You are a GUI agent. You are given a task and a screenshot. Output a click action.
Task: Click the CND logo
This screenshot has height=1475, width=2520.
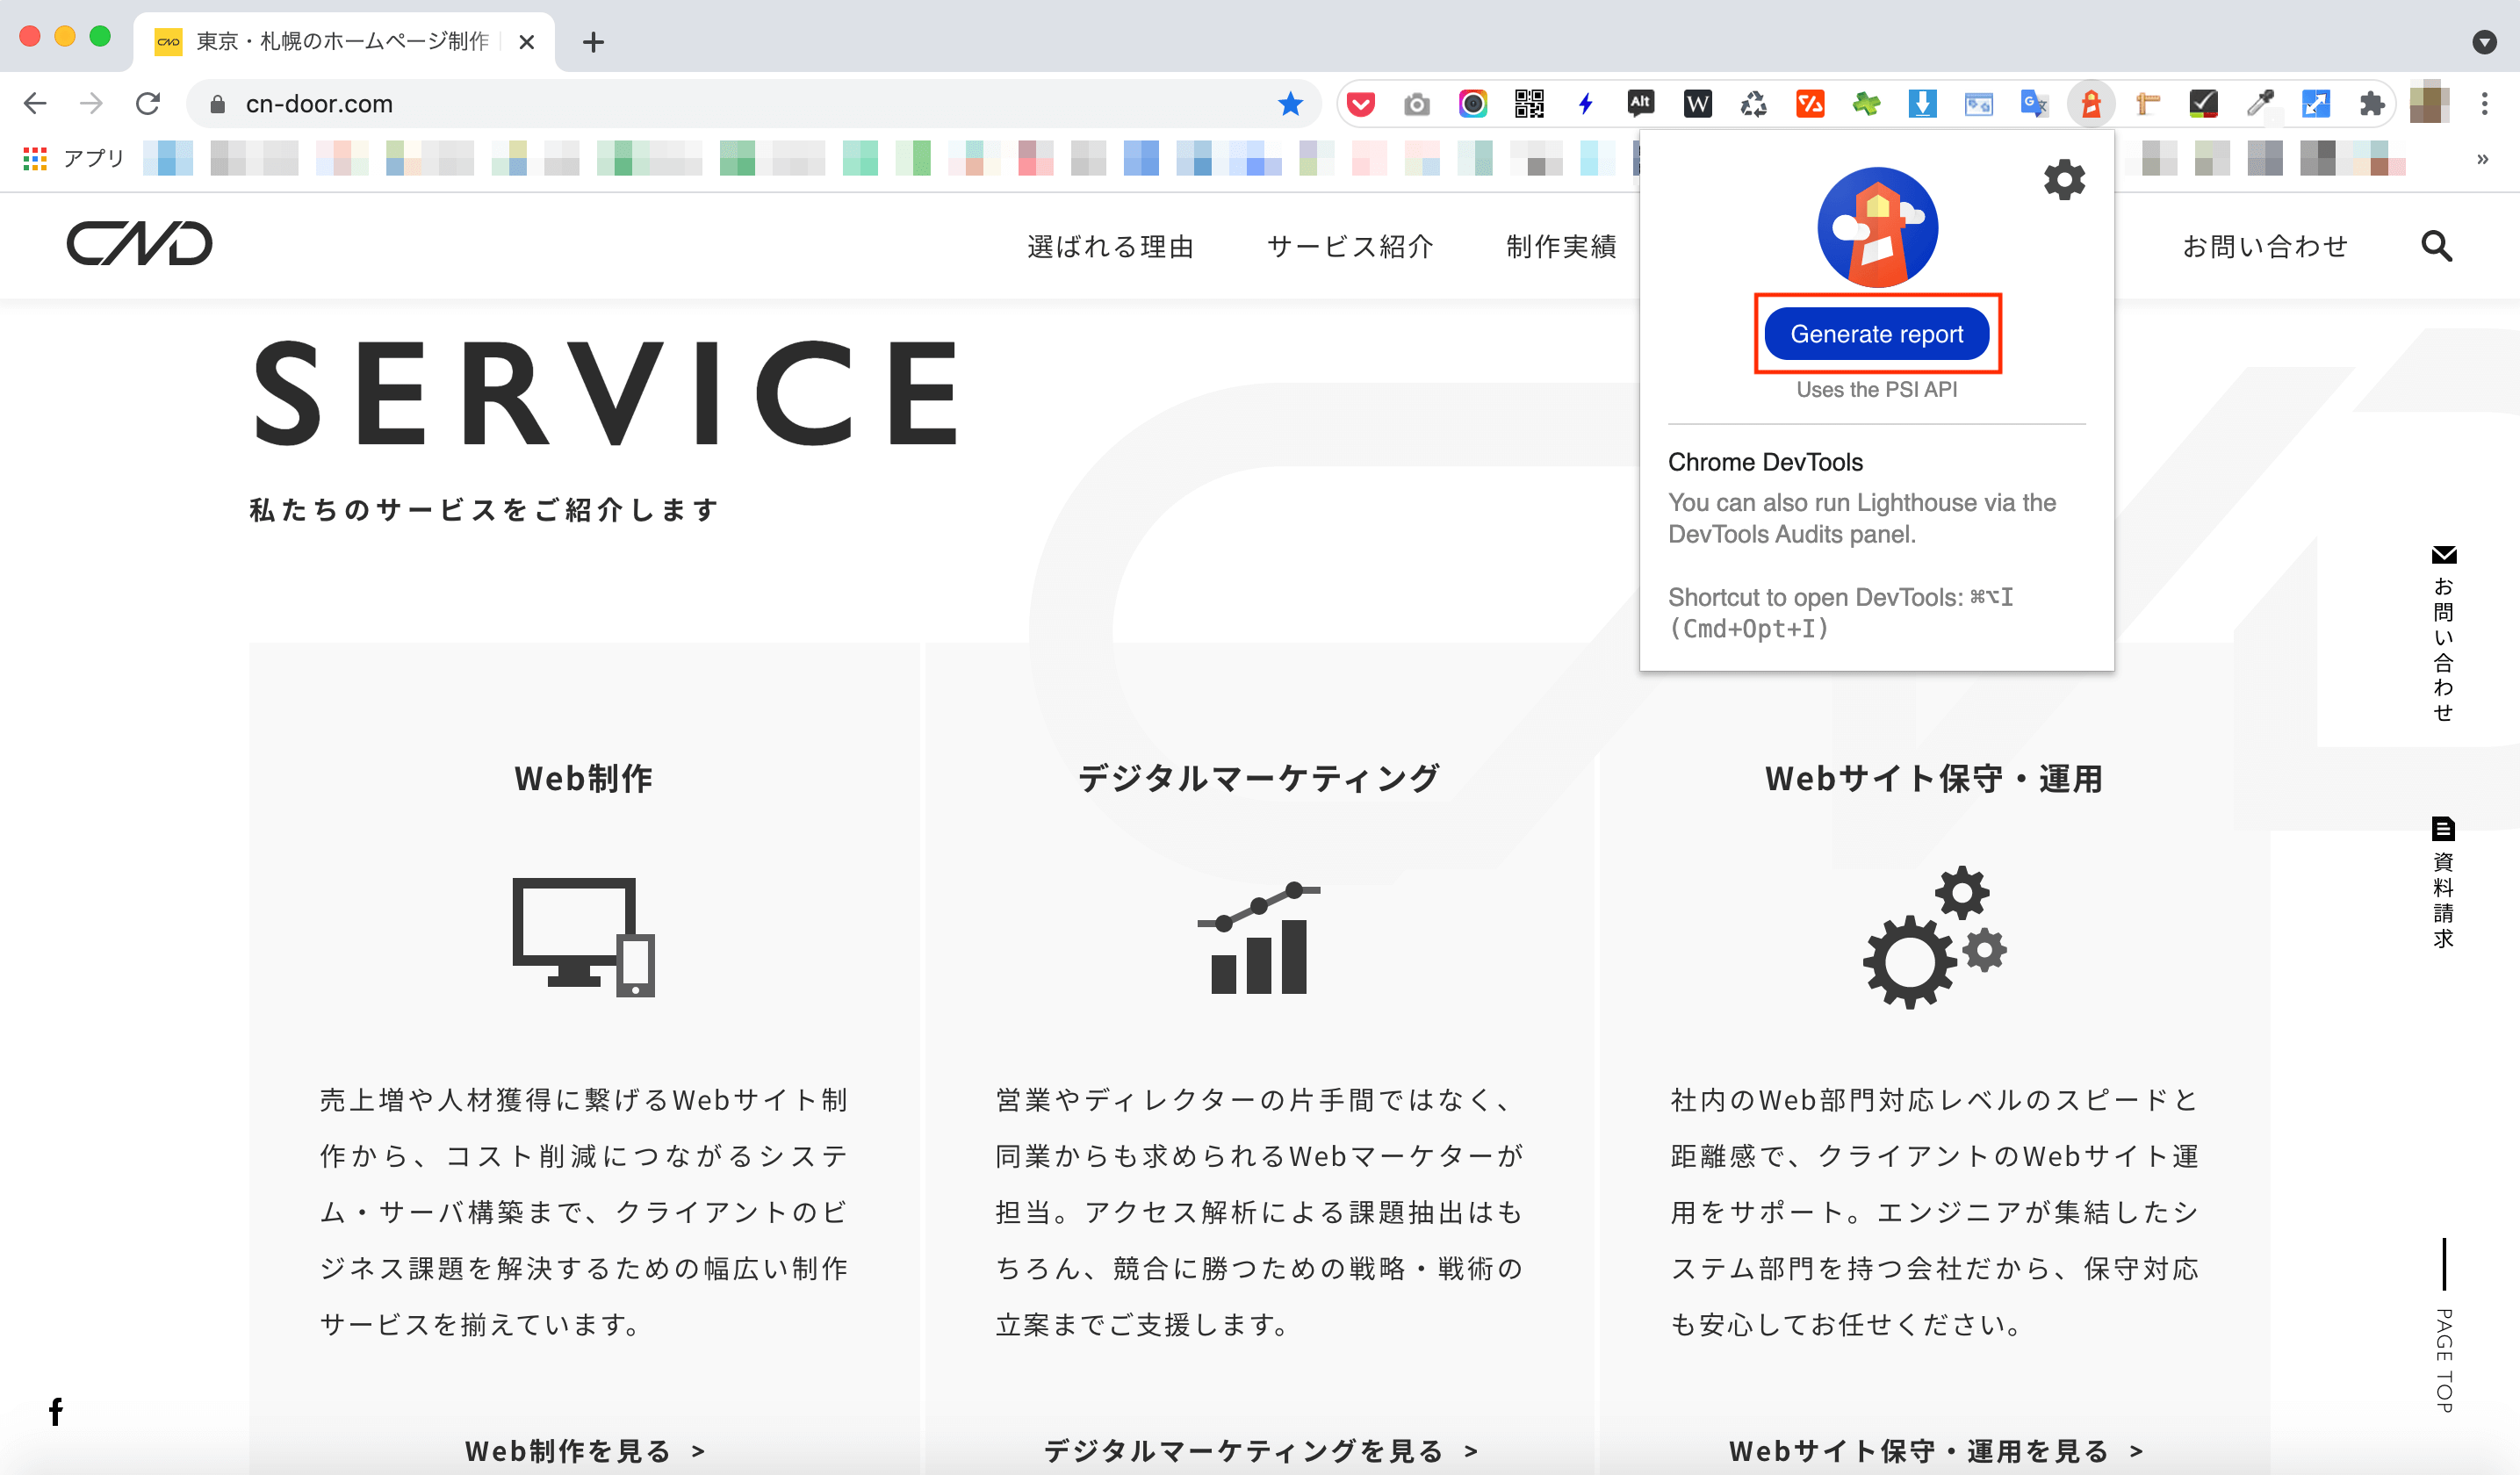(139, 244)
